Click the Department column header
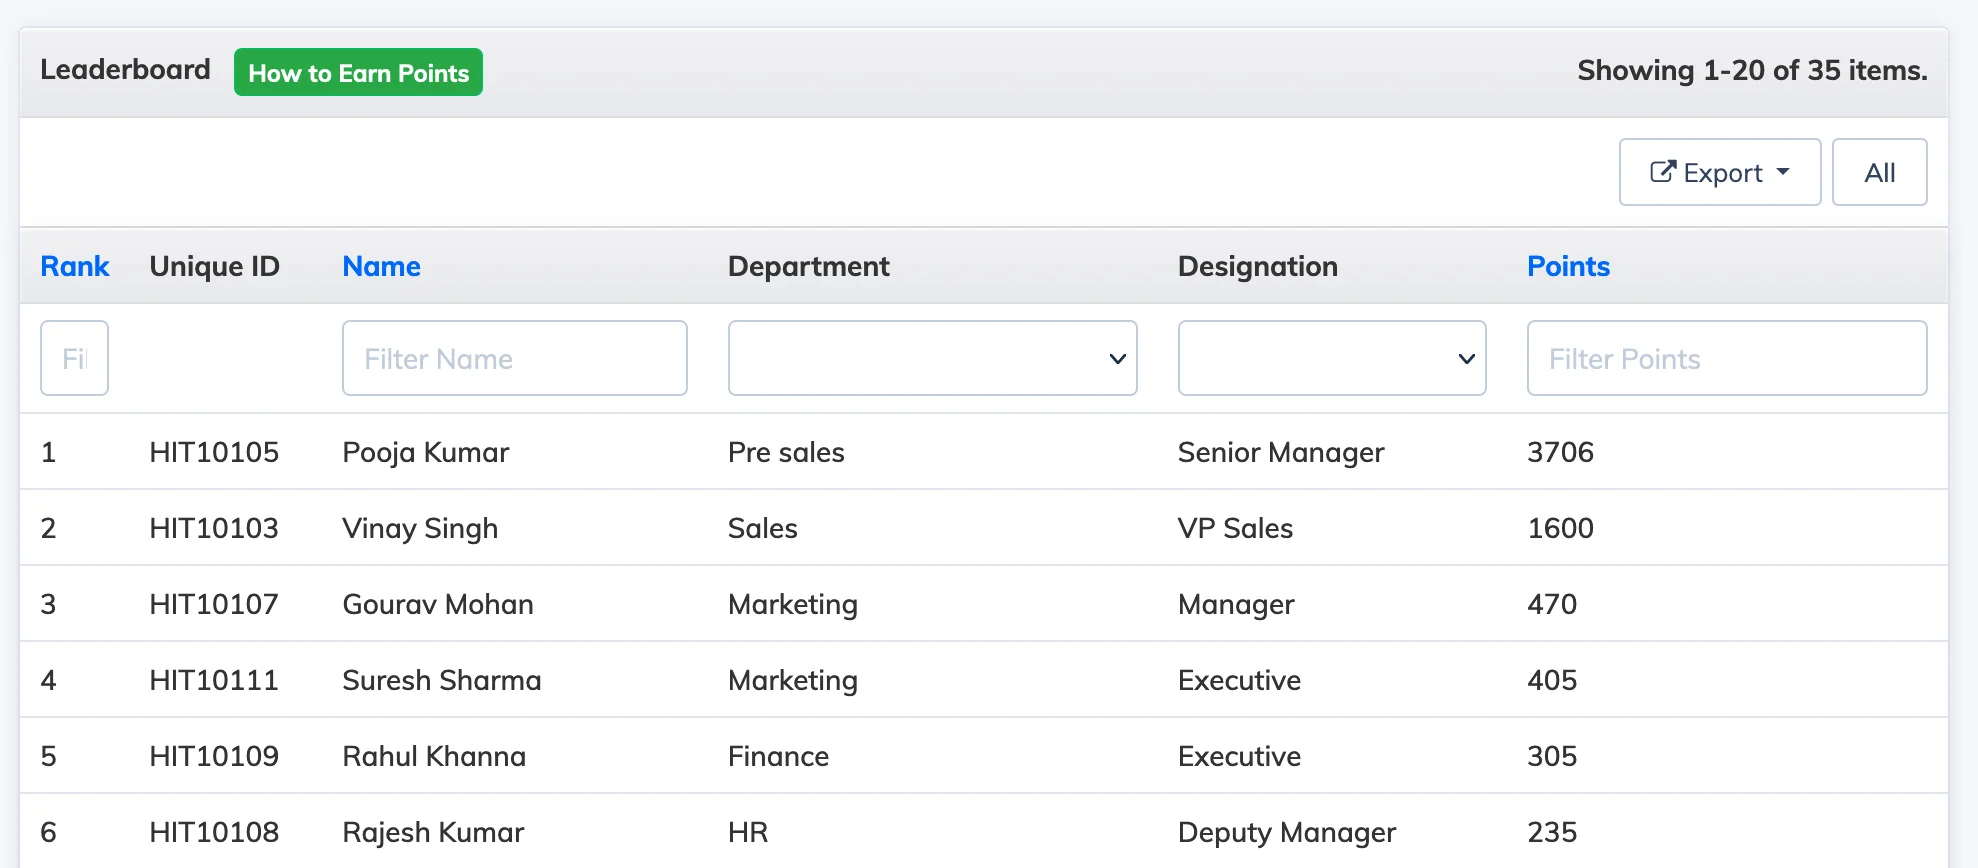The image size is (1978, 868). [808, 266]
